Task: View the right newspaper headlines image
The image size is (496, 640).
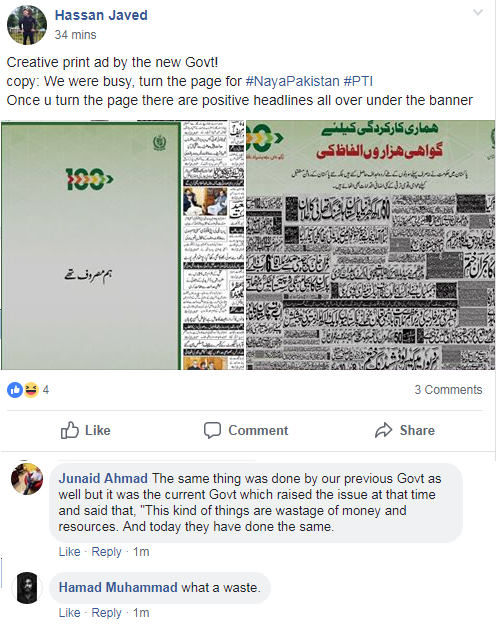Action: coord(371,245)
